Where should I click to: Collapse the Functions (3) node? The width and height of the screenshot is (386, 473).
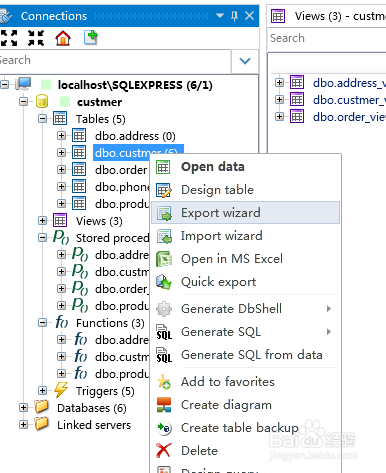pyautogui.click(x=42, y=323)
